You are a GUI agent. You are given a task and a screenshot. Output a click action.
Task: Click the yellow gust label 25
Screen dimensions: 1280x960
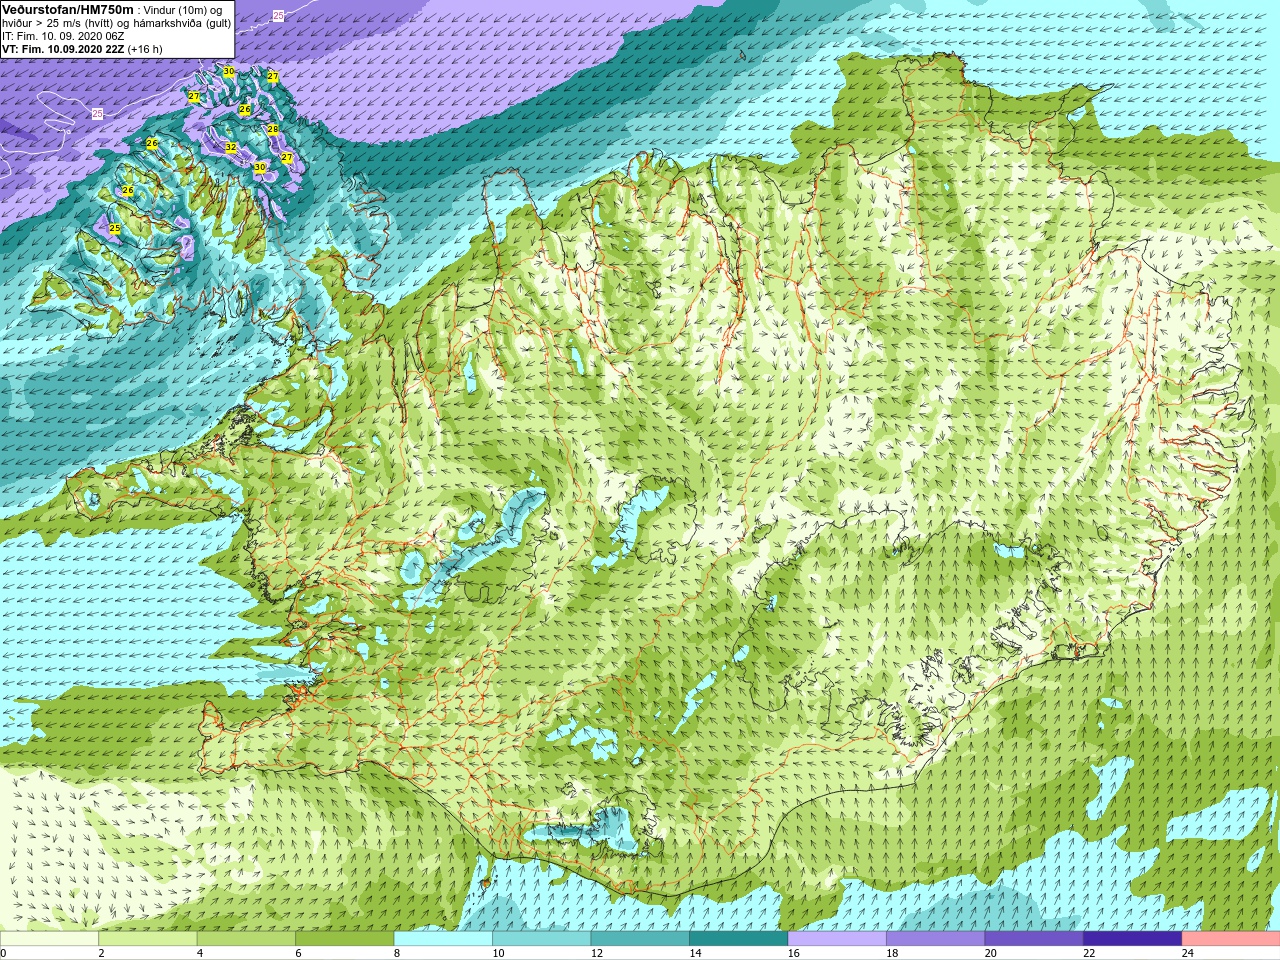115,228
